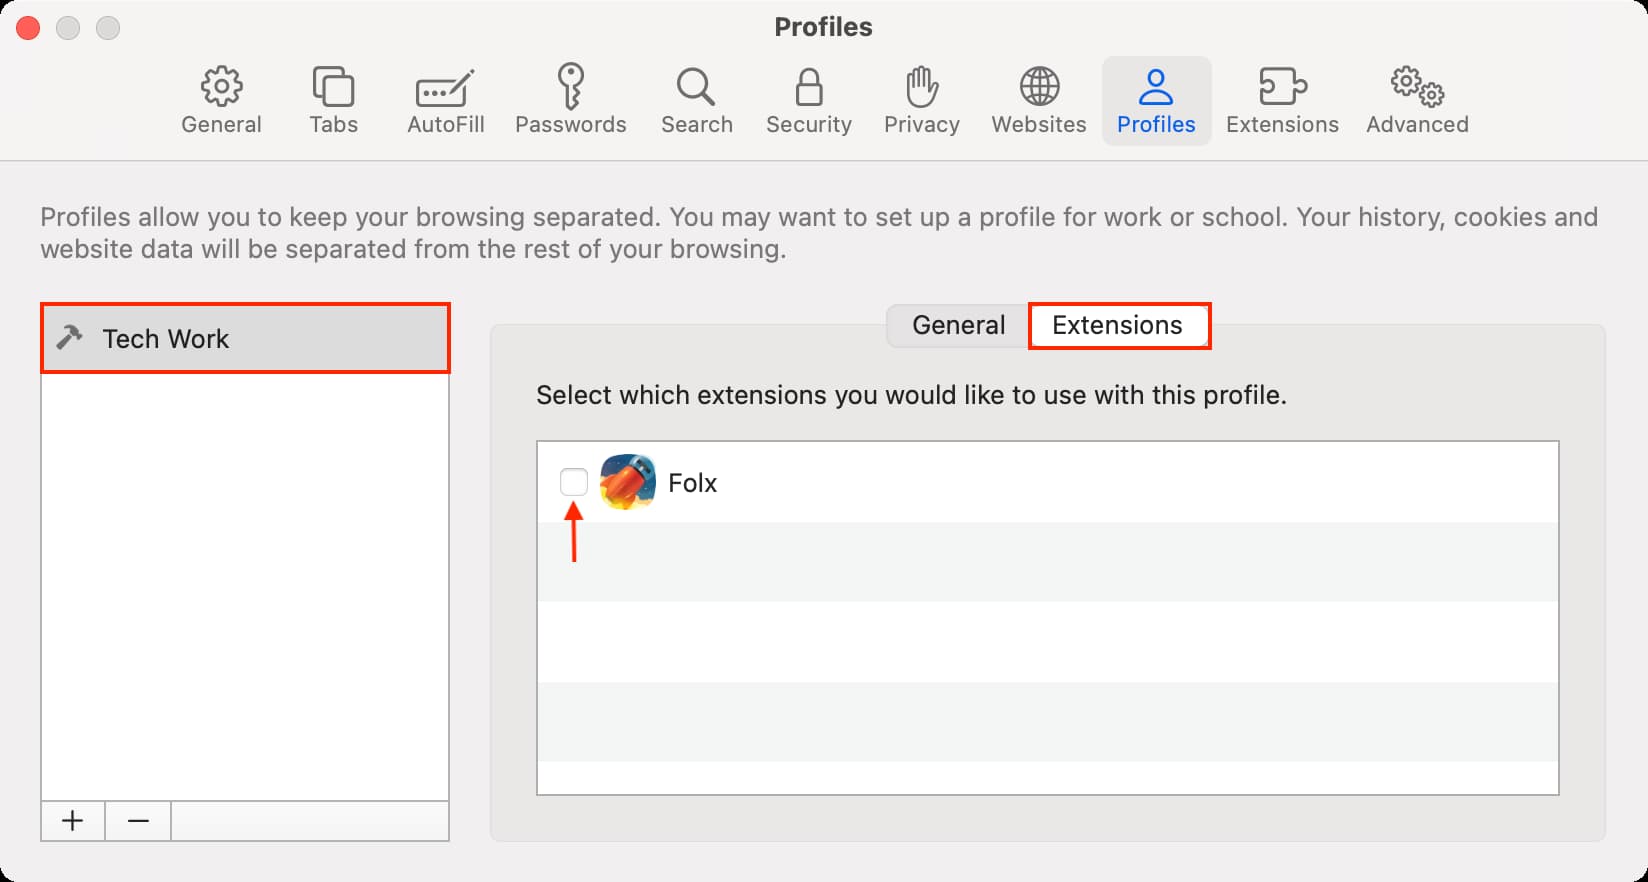
Task: Open the Extensions pane in toolbar
Action: pos(1282,101)
